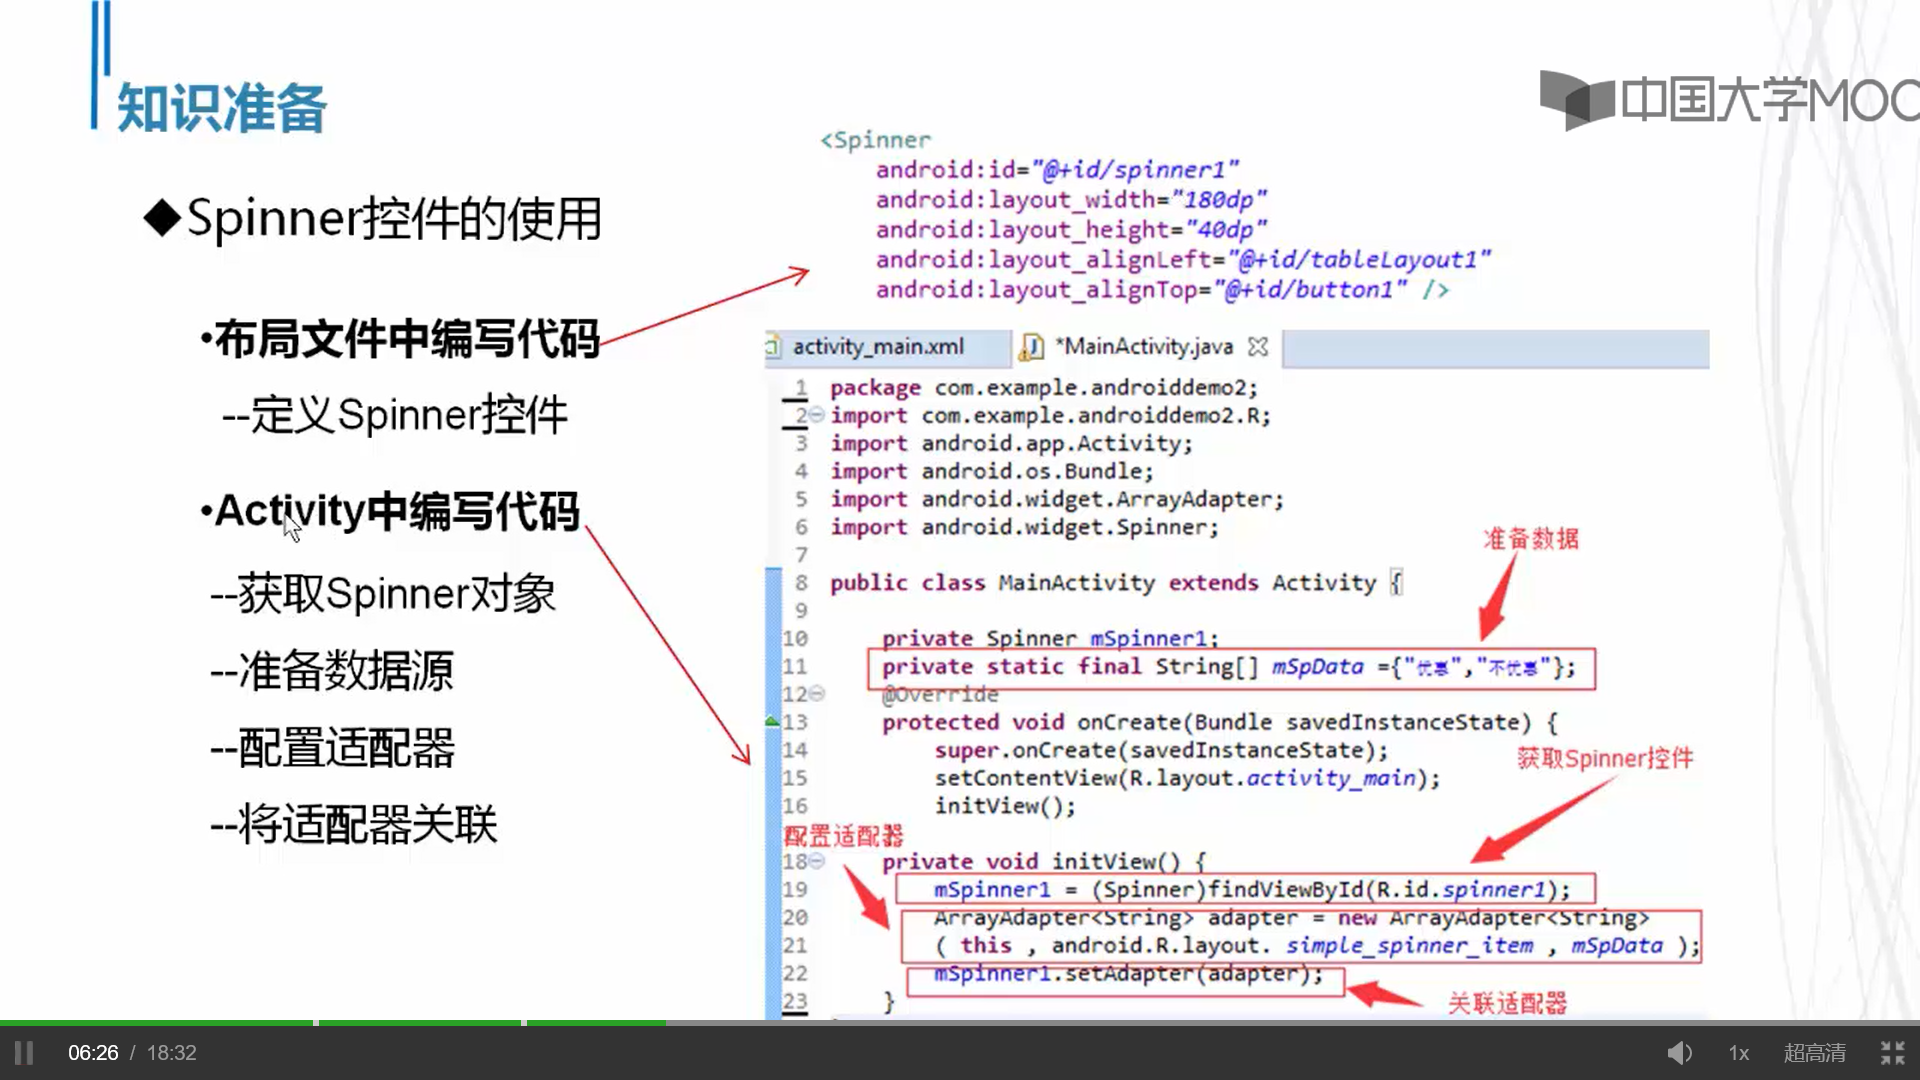
Task: Click the second chapter marker on progress bar
Action: click(524, 1022)
